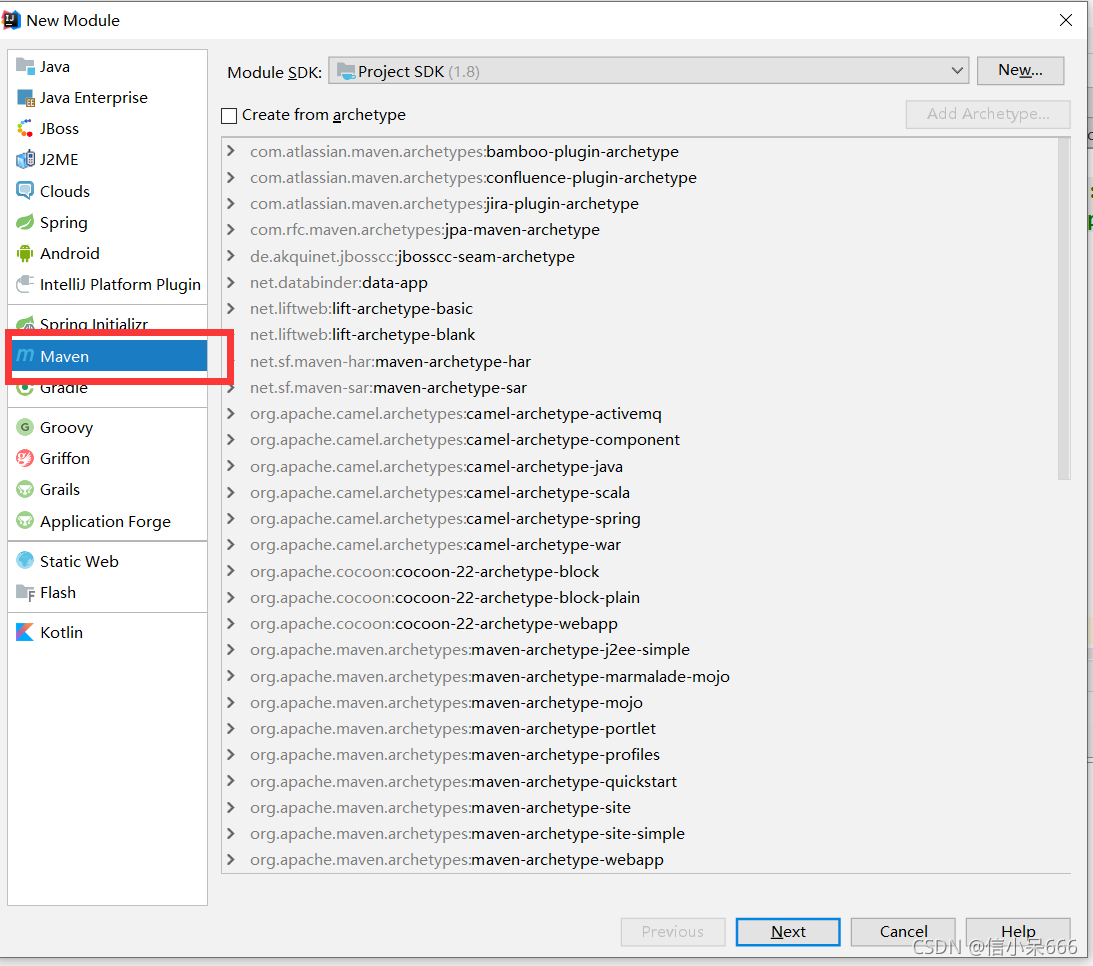
Task: Click the Maven 'm' icon
Action: (x=25, y=355)
